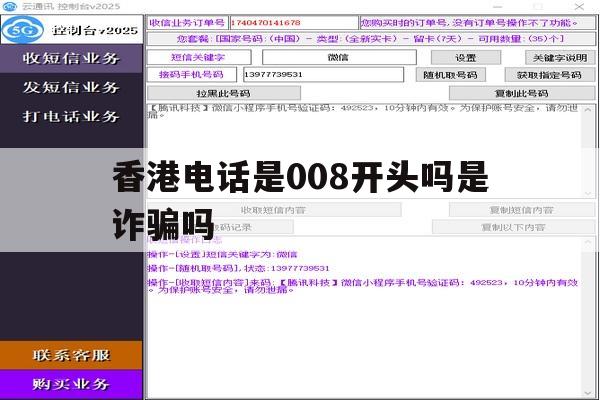Click the 5G cloud logo icon
Screen dimensions: 600x400
[x=22, y=29]
